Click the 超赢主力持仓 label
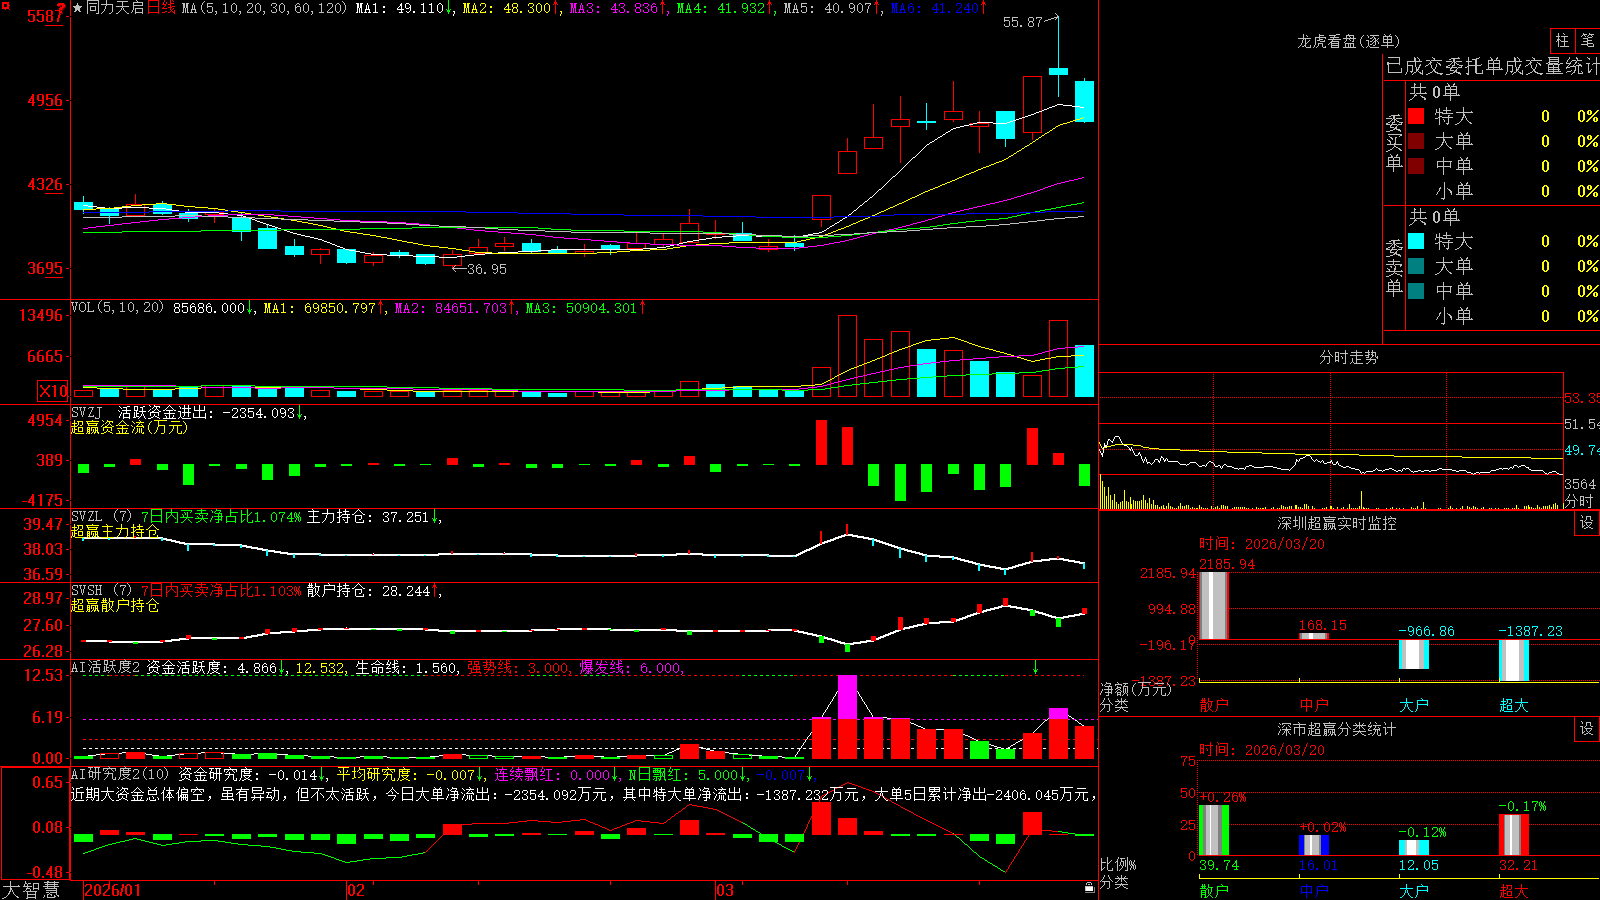 115,531
